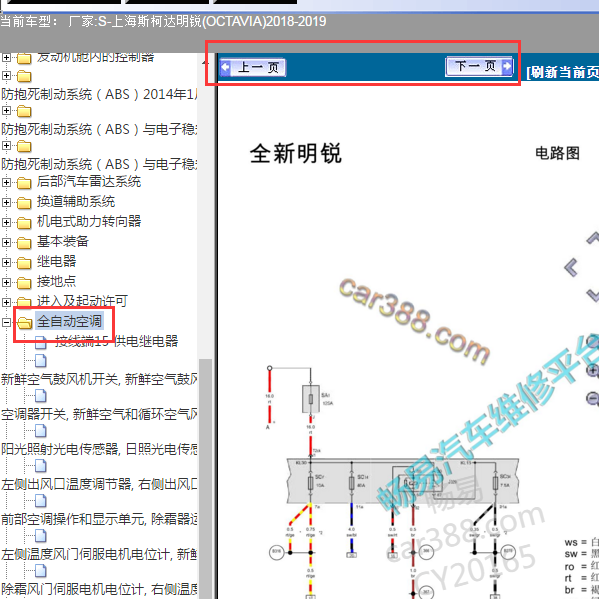The height and width of the screenshot is (599, 599).
Task: Select the 换道辅助系统 tree item
Action: [x=76, y=201]
